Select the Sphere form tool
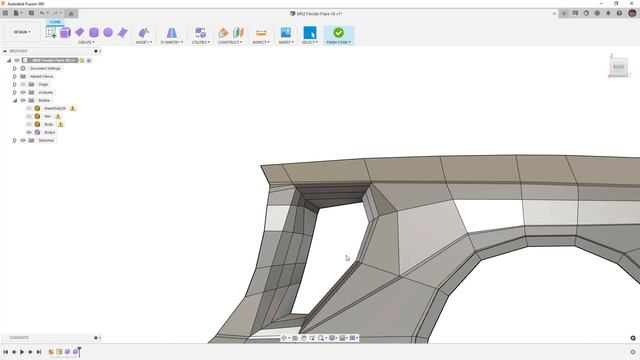640x360 pixels. [x=108, y=32]
